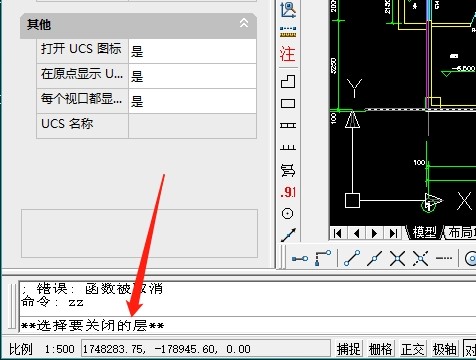Choose the Extension object snap
This screenshot has width=476, height=360.
pos(444,258)
